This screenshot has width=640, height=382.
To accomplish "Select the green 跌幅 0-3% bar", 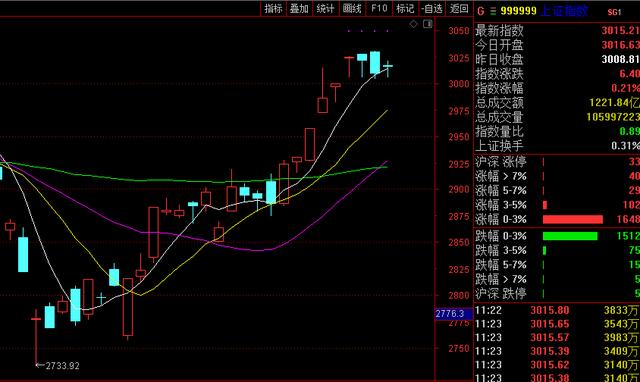I will click(x=570, y=236).
